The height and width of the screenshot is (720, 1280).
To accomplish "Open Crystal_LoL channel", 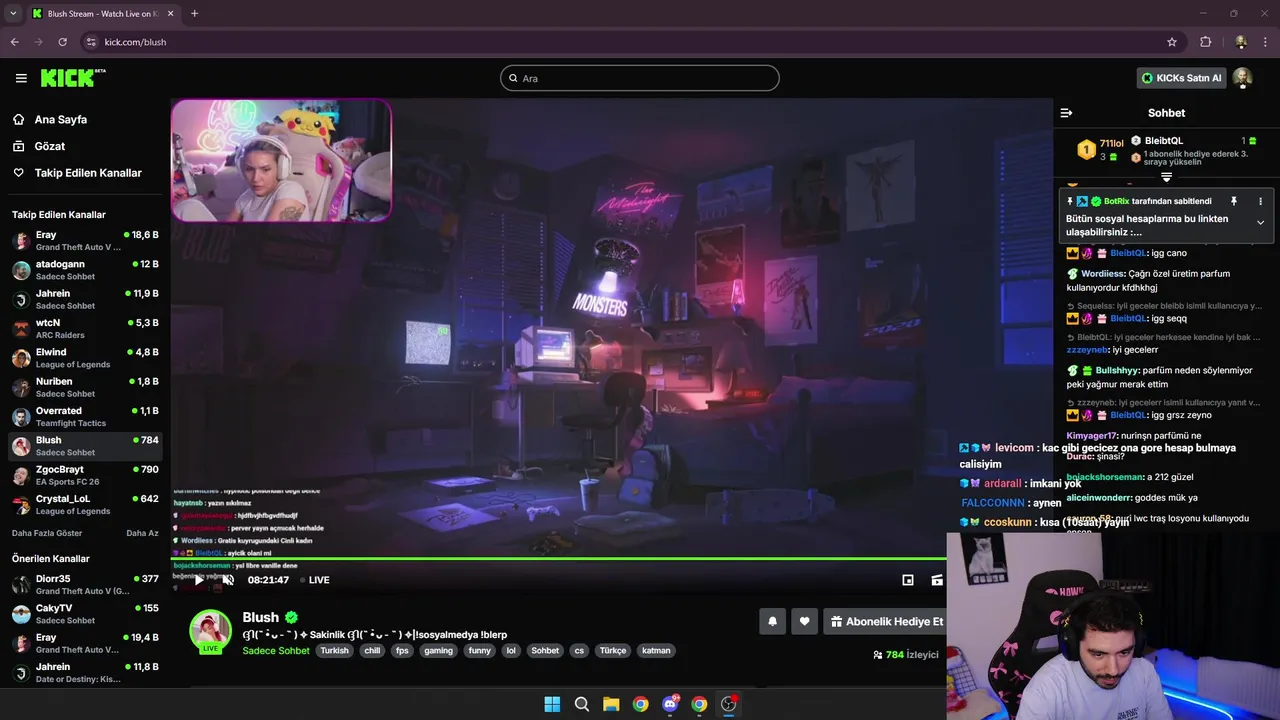I will (x=85, y=504).
